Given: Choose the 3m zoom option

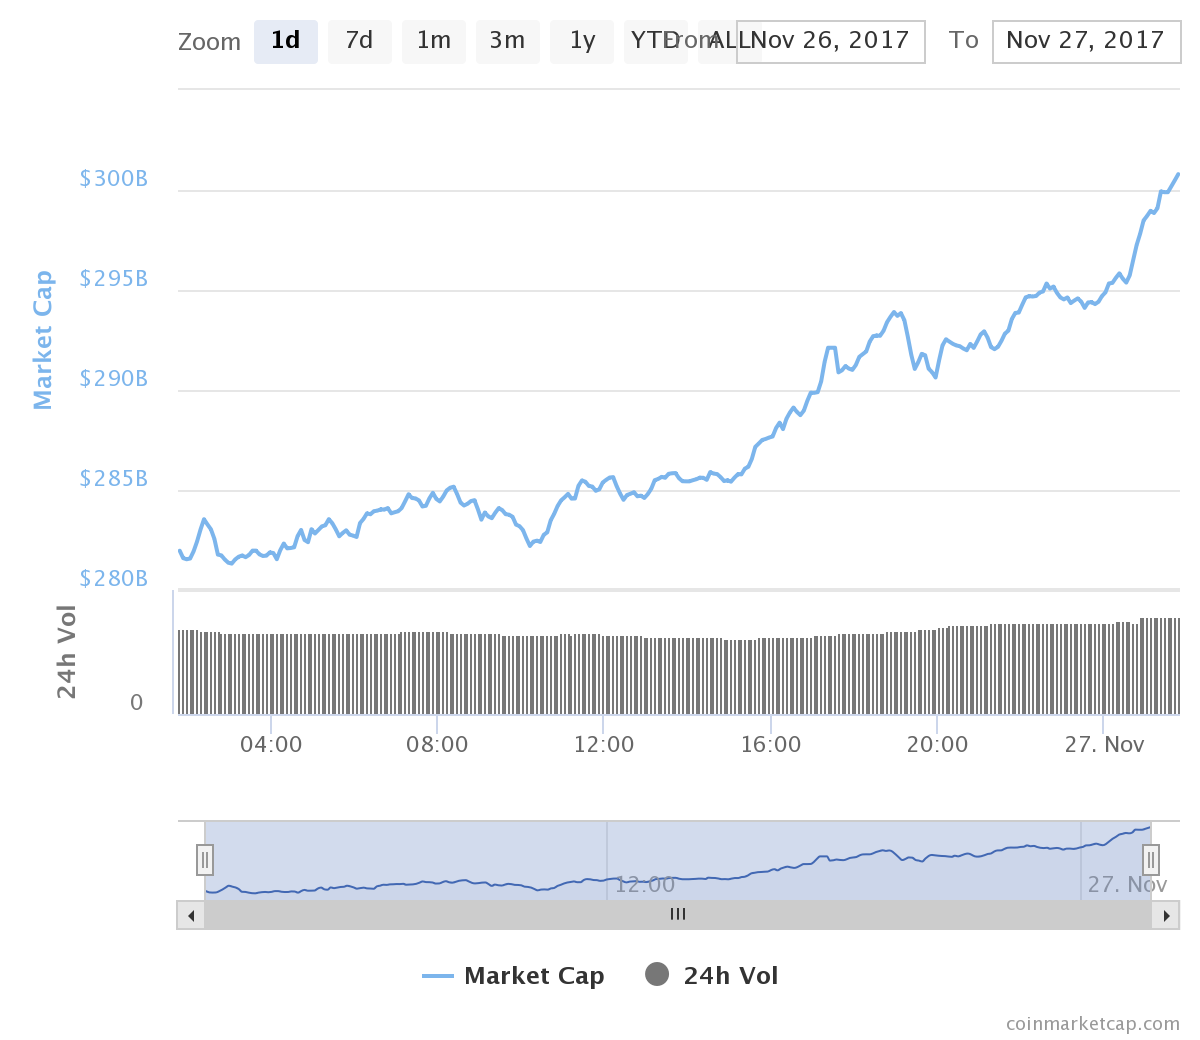Looking at the screenshot, I should tap(507, 41).
